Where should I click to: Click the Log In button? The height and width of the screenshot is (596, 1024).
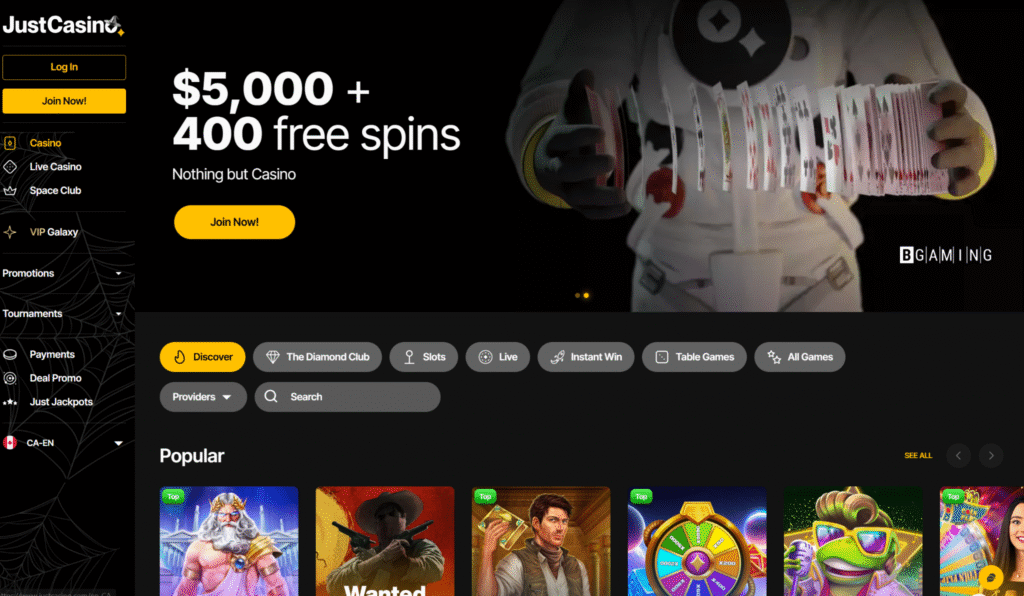click(x=64, y=67)
